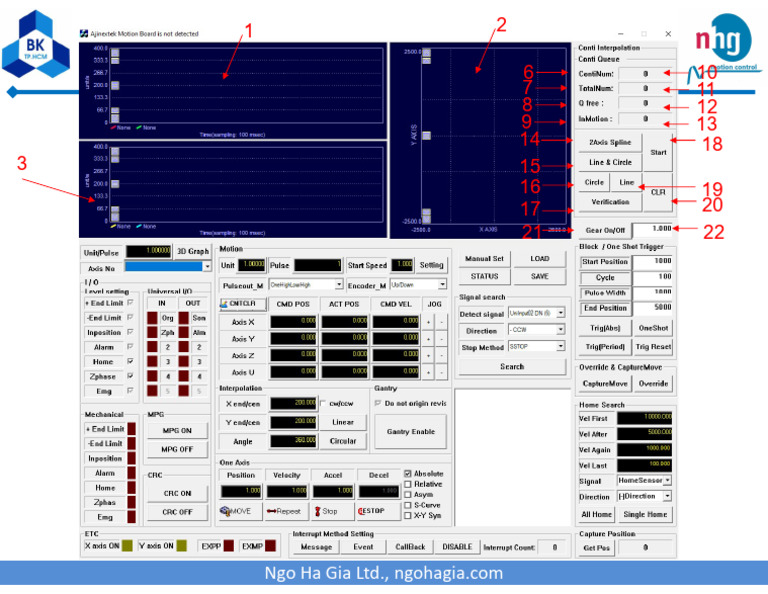768x594 pixels.
Task: Click the CNTCLR counter clear button
Action: [x=241, y=303]
